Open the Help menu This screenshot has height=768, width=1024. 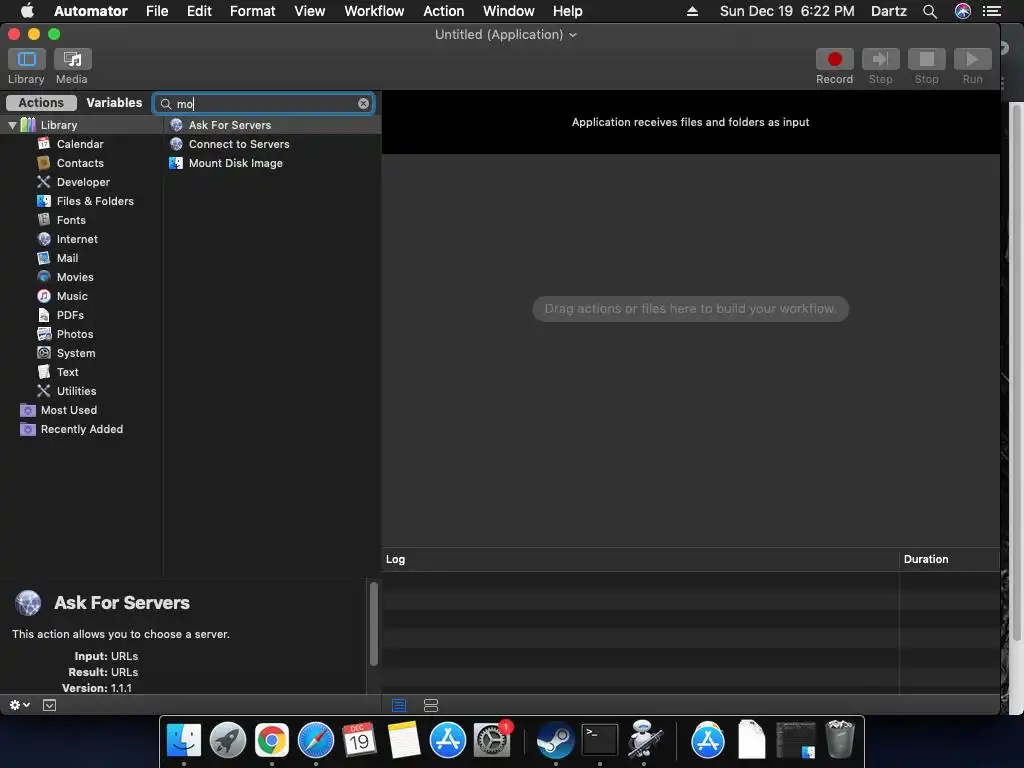568,11
